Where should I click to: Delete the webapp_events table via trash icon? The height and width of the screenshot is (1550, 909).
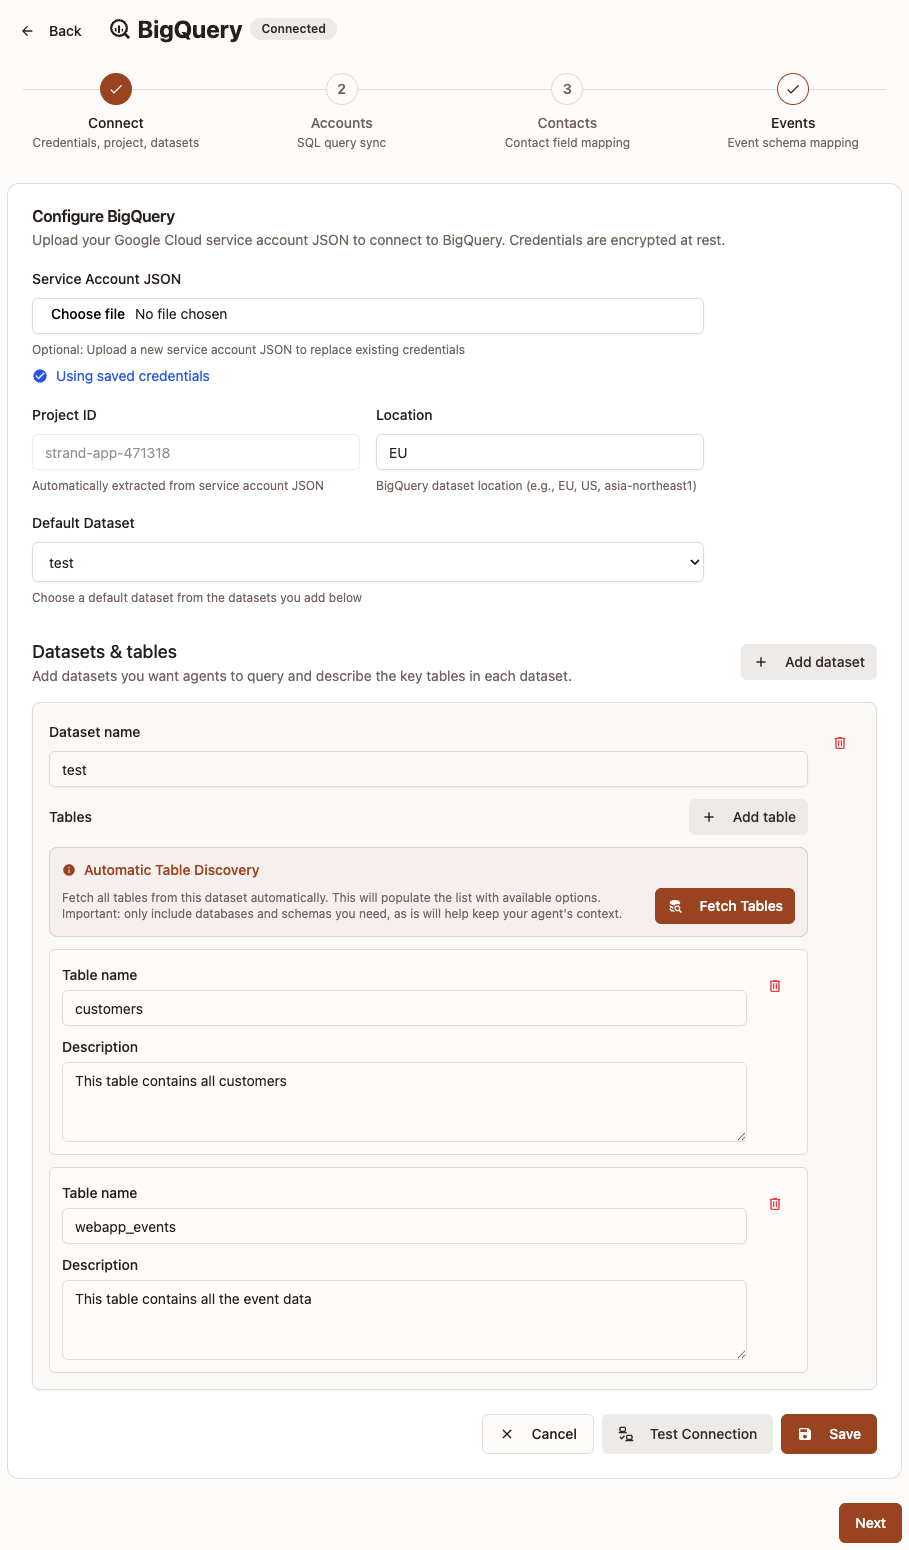tap(774, 1204)
